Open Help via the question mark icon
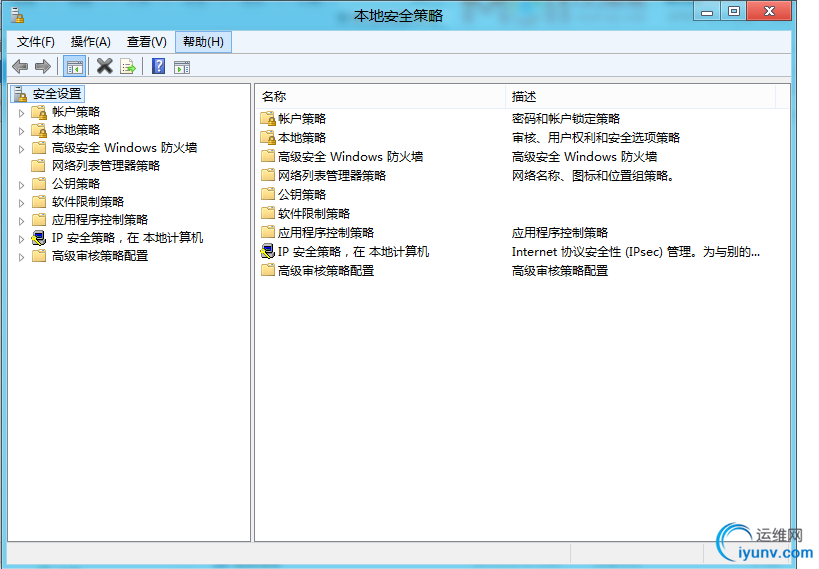The width and height of the screenshot is (819, 569). (158, 66)
